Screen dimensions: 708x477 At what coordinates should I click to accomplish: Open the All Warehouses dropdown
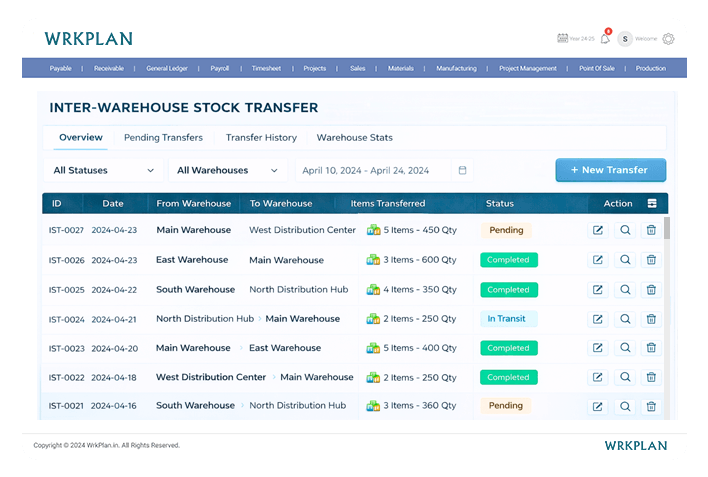[228, 170]
